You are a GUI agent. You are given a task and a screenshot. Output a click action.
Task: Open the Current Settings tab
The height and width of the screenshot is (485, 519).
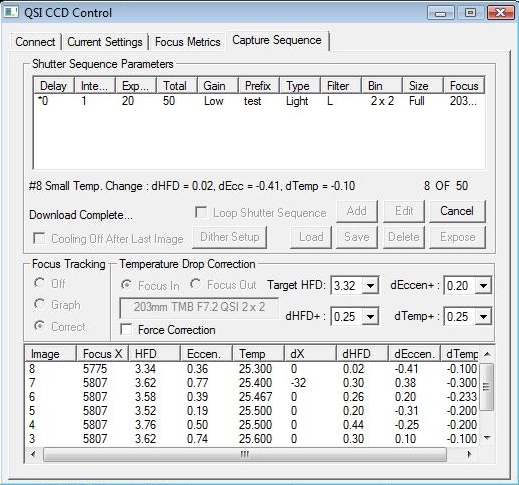105,42
